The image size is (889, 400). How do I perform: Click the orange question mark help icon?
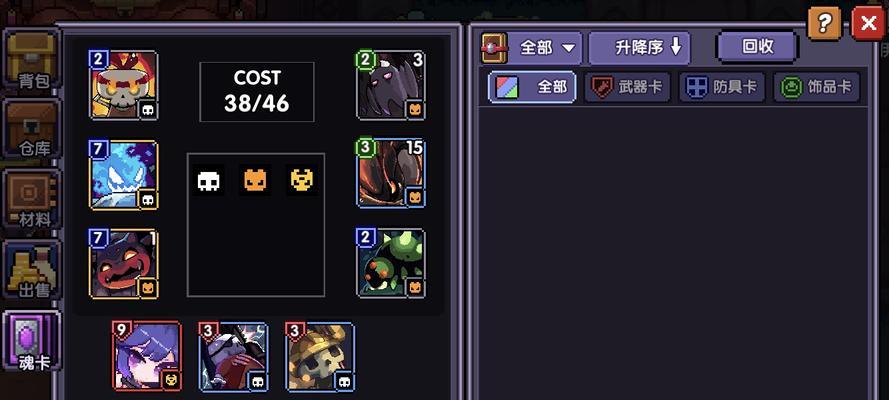point(824,24)
